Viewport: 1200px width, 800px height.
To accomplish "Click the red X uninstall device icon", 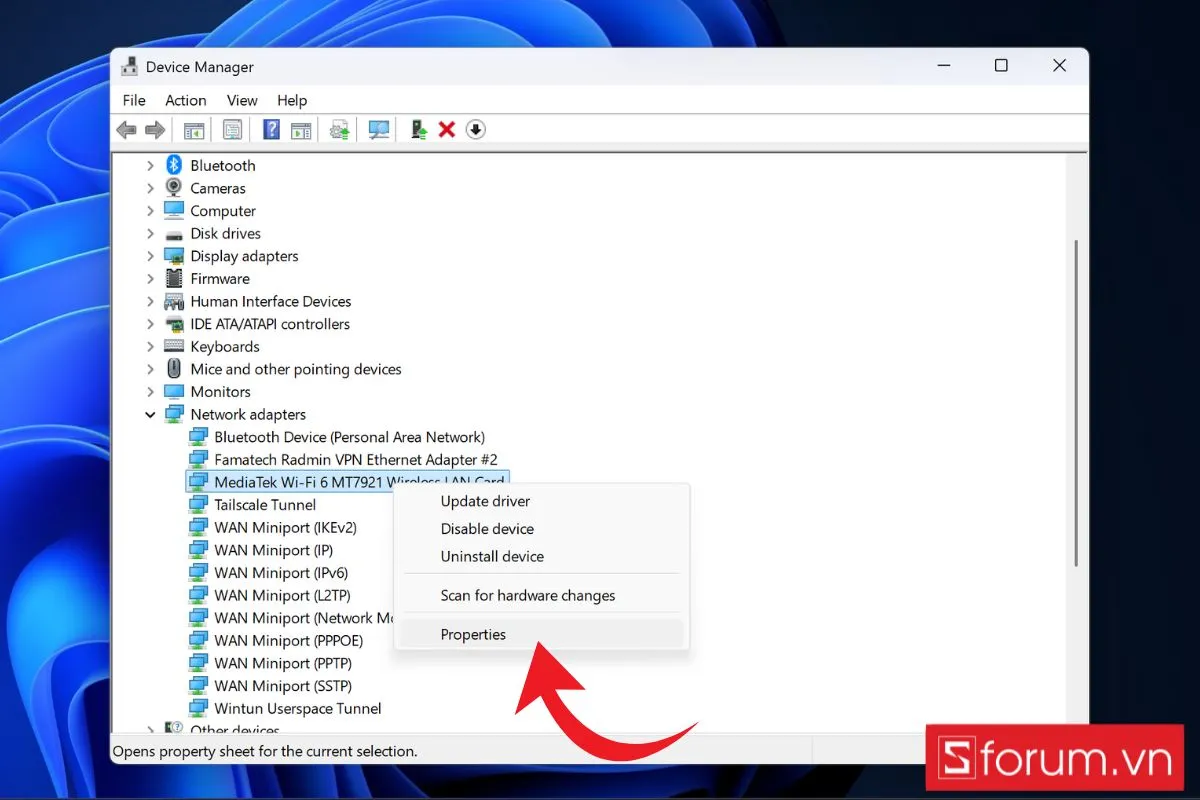I will pyautogui.click(x=447, y=130).
